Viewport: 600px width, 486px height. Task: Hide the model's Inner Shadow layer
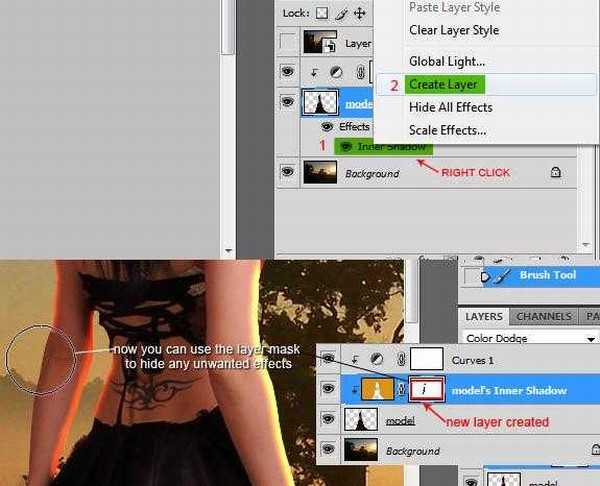[x=329, y=390]
